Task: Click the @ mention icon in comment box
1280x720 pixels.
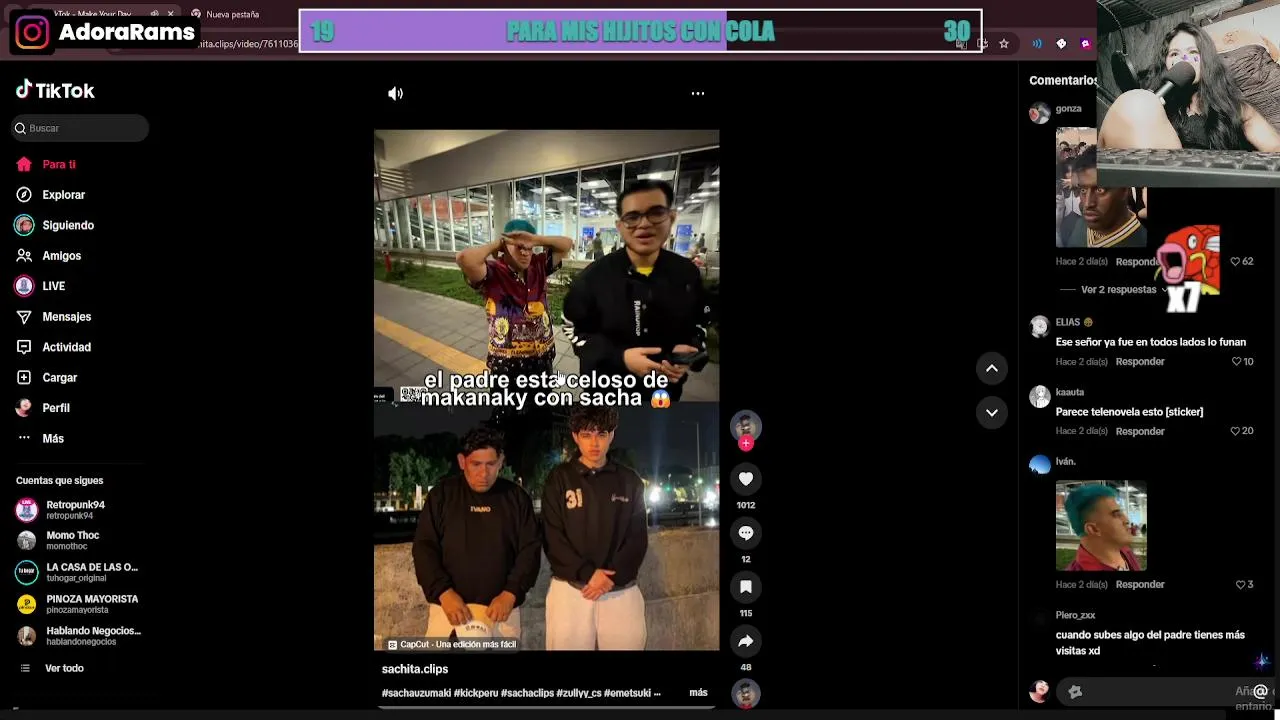Action: 1260,692
